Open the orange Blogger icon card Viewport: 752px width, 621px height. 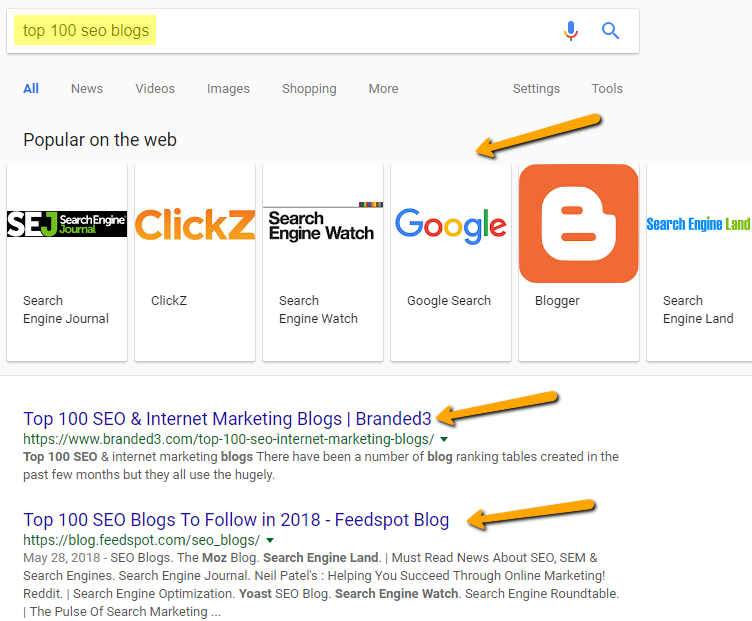pos(578,260)
